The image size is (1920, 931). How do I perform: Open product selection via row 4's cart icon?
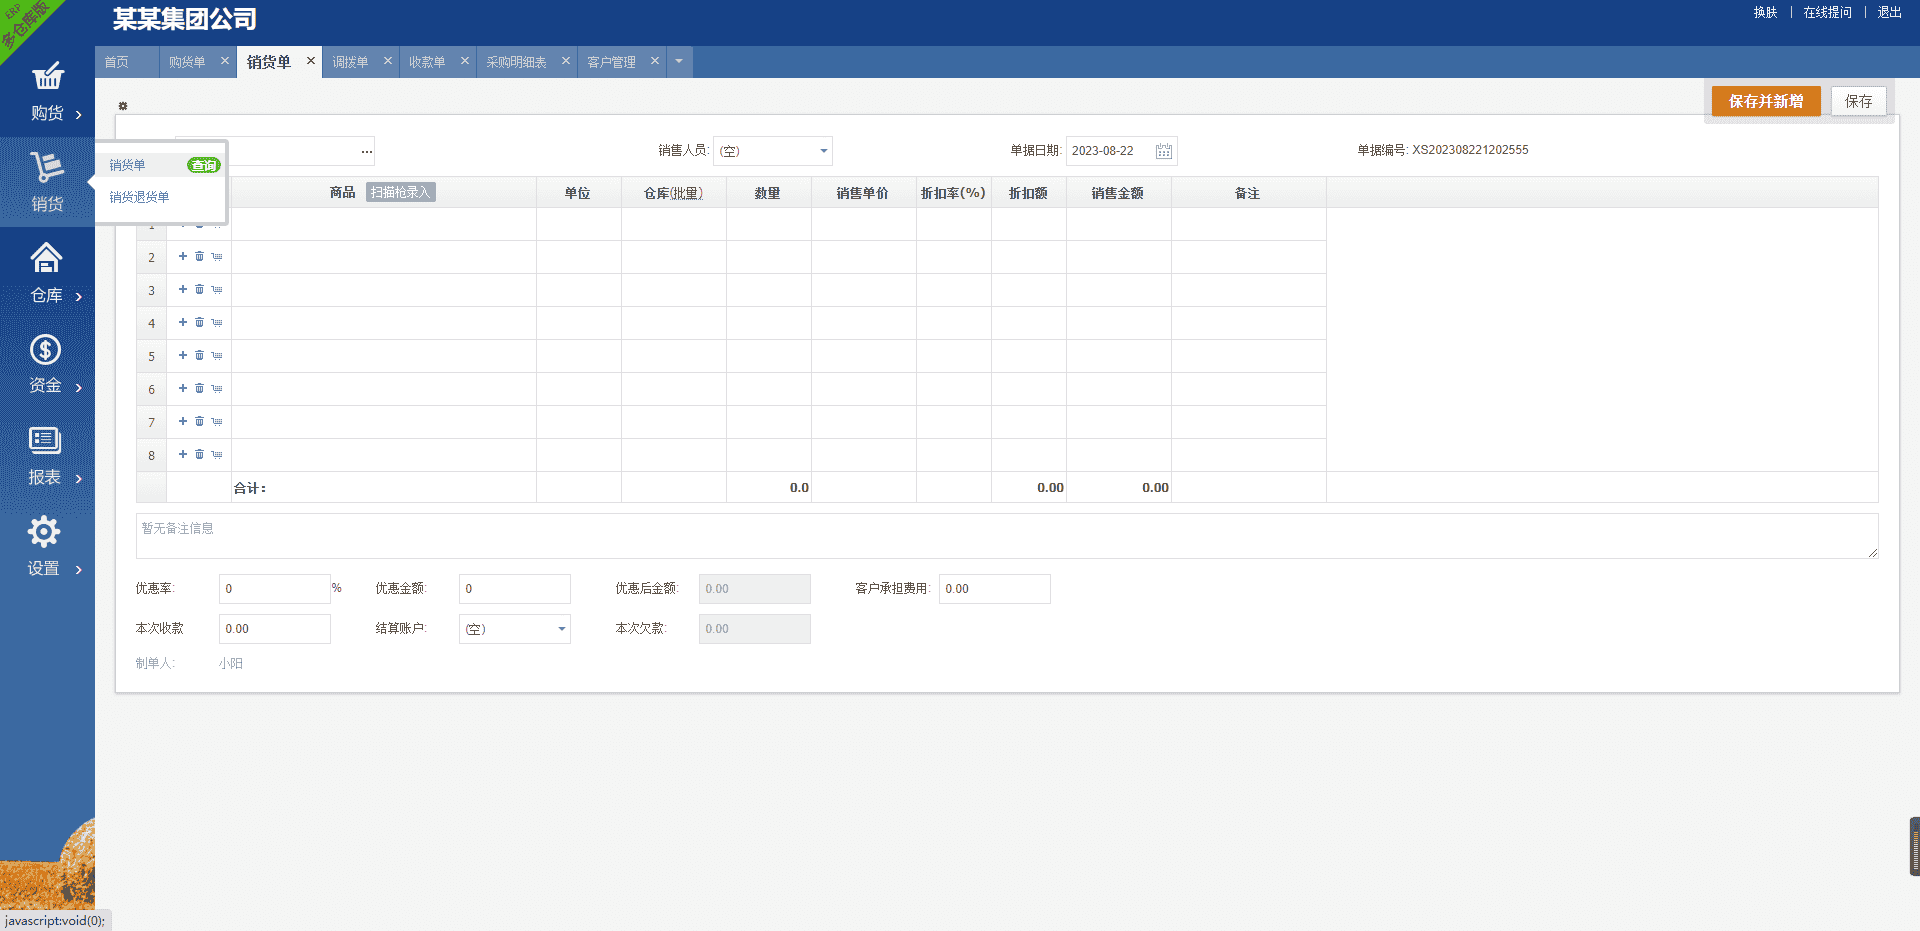coord(217,322)
